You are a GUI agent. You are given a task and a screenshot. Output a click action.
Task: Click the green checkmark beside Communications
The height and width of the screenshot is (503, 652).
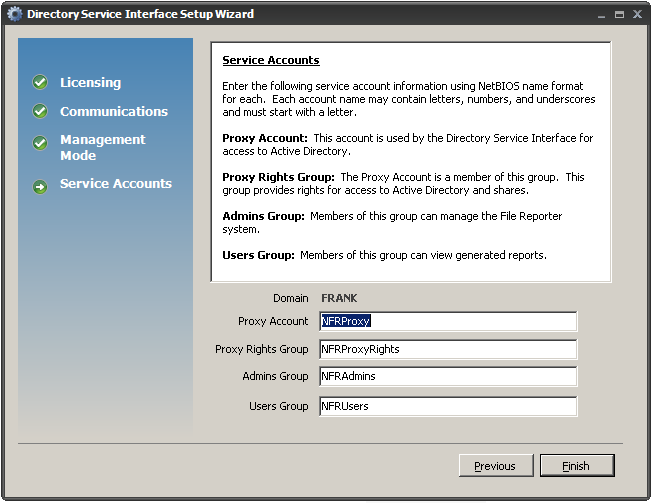coord(40,112)
